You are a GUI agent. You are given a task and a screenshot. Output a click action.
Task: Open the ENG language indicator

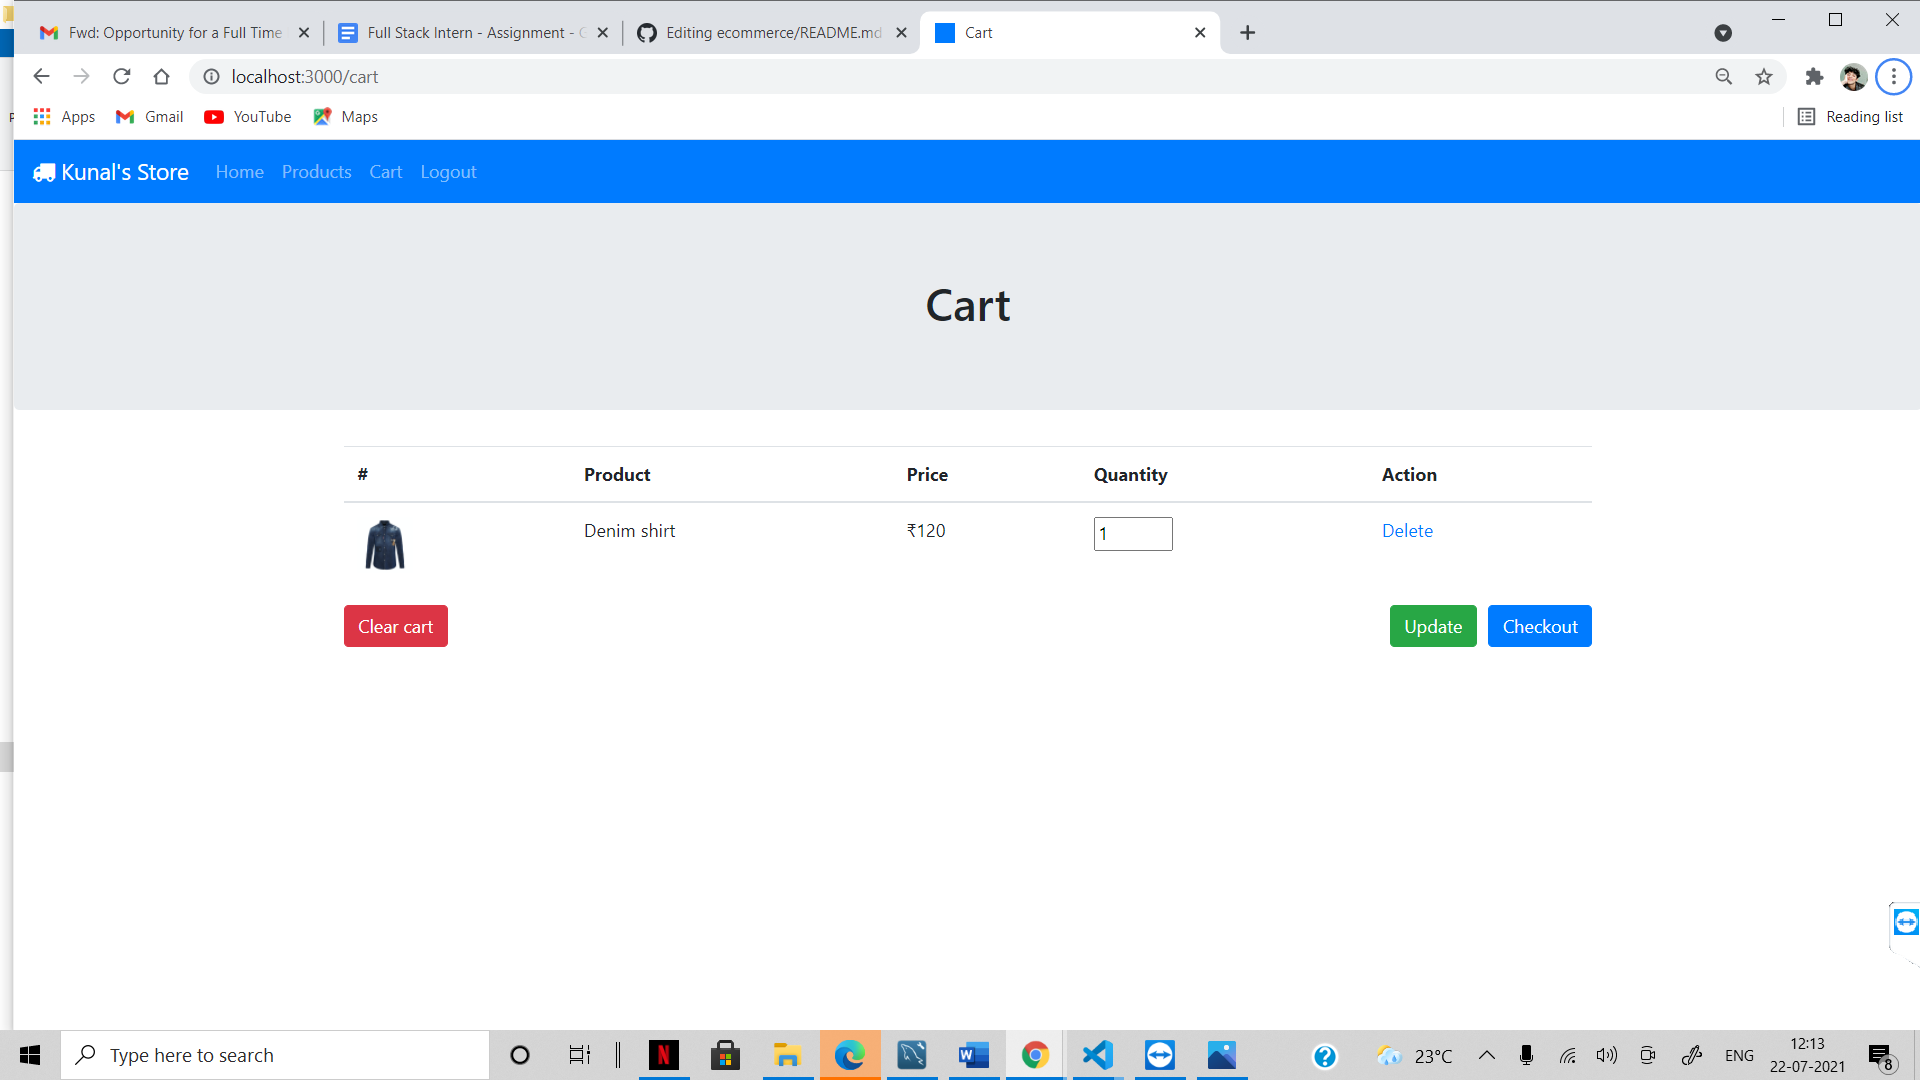click(x=1739, y=1056)
